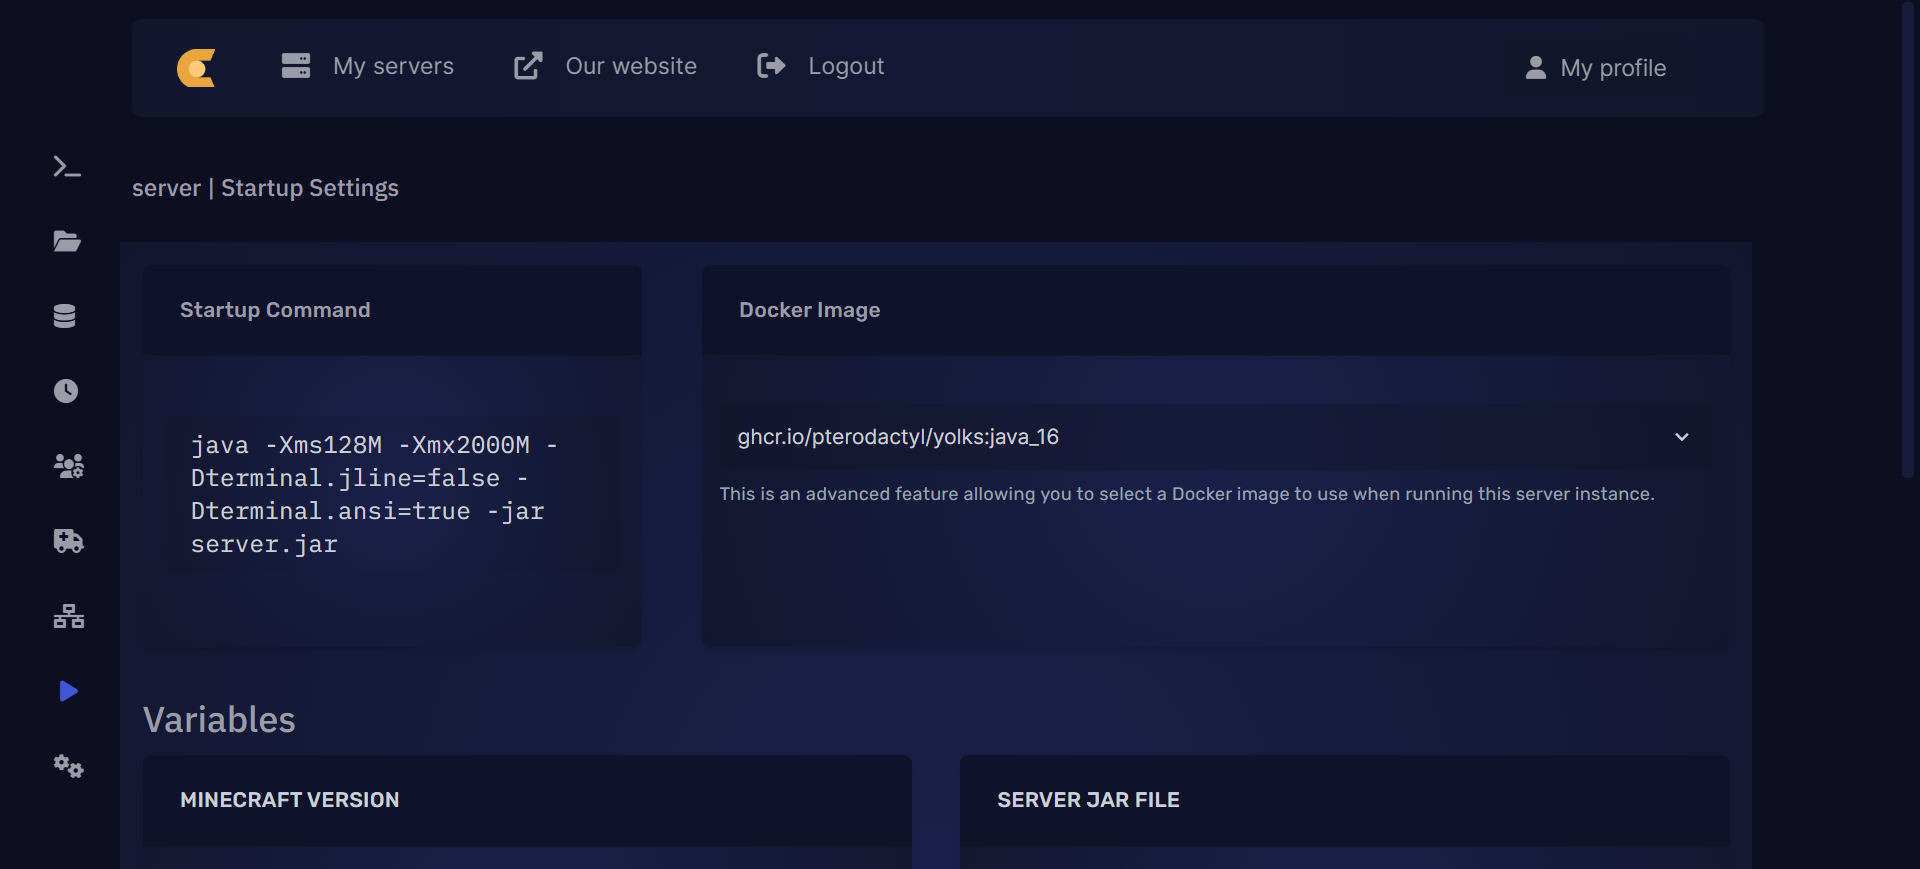
Task: Select the startup play icon in sidebar
Action: [x=68, y=691]
